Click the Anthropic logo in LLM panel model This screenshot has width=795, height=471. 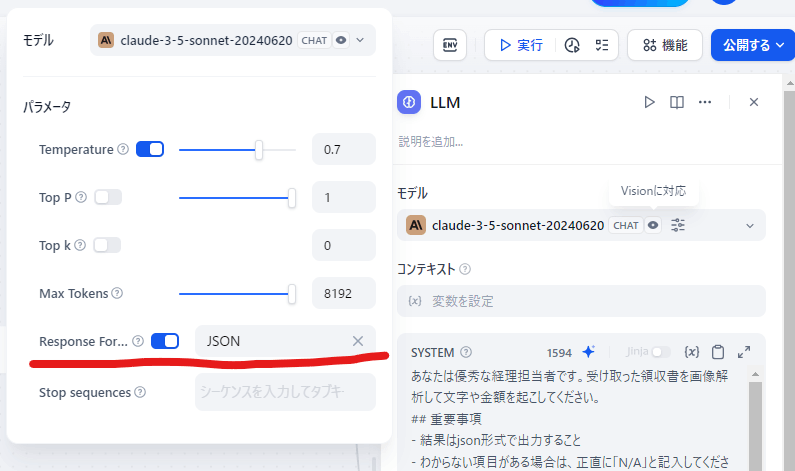[416, 225]
